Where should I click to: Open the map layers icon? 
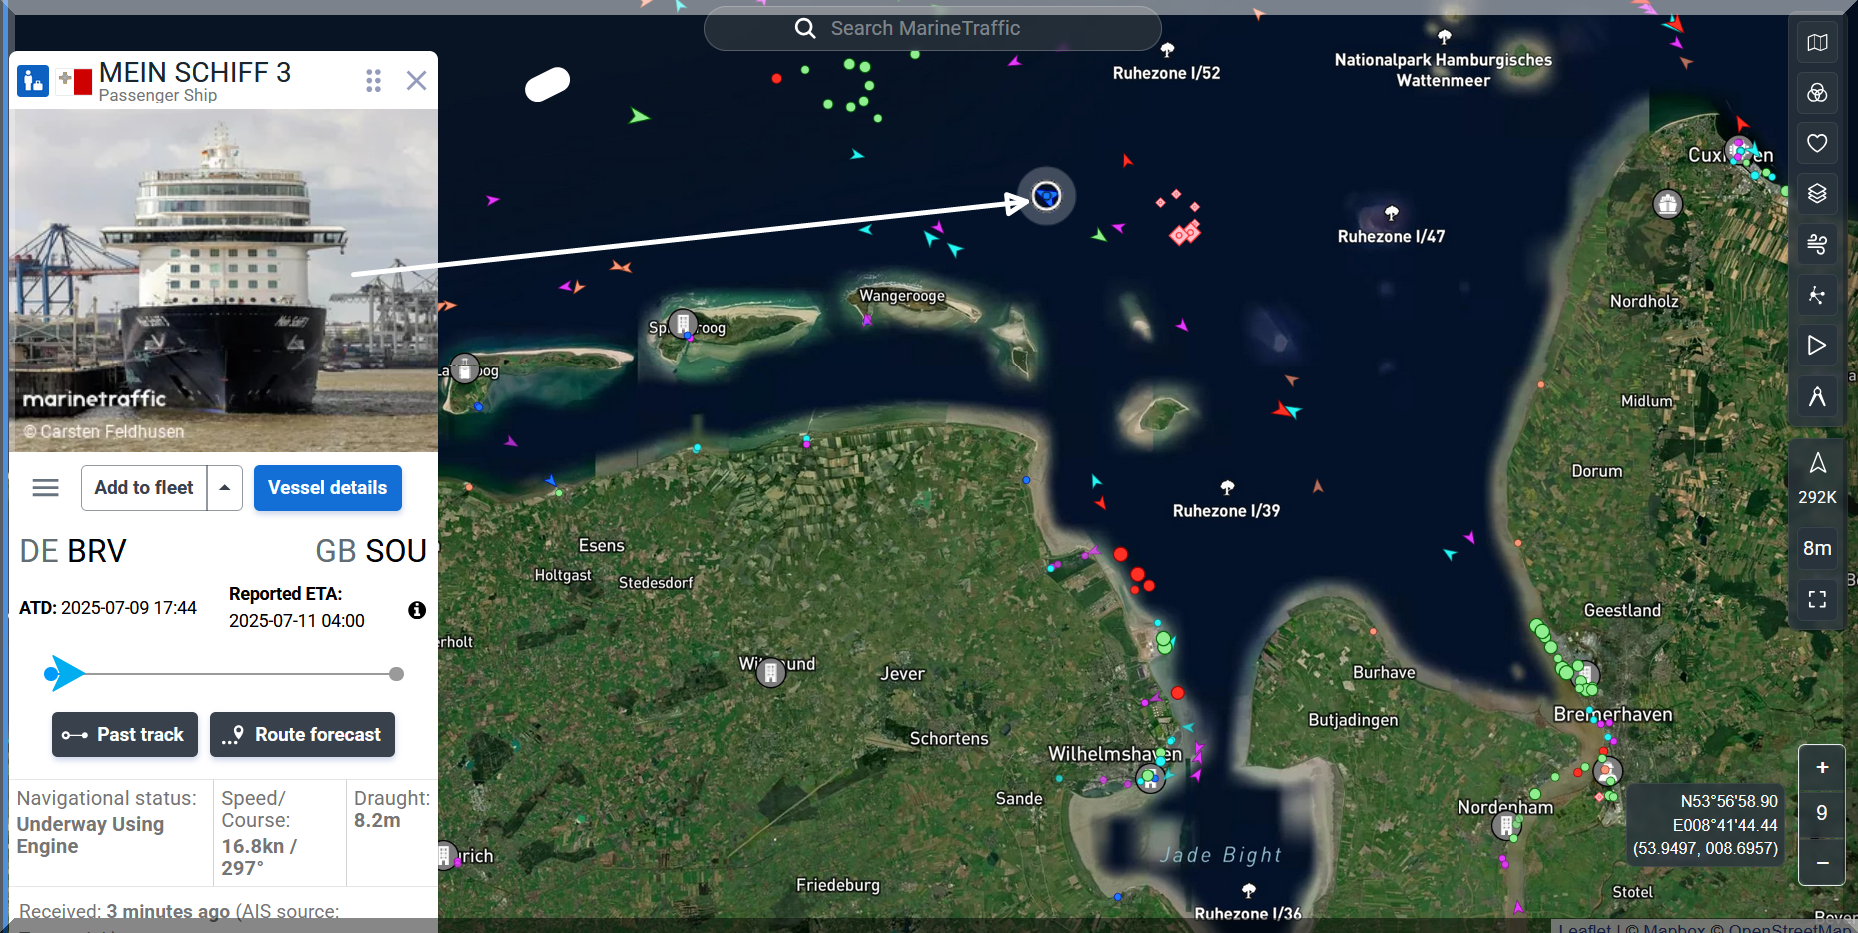(1817, 193)
